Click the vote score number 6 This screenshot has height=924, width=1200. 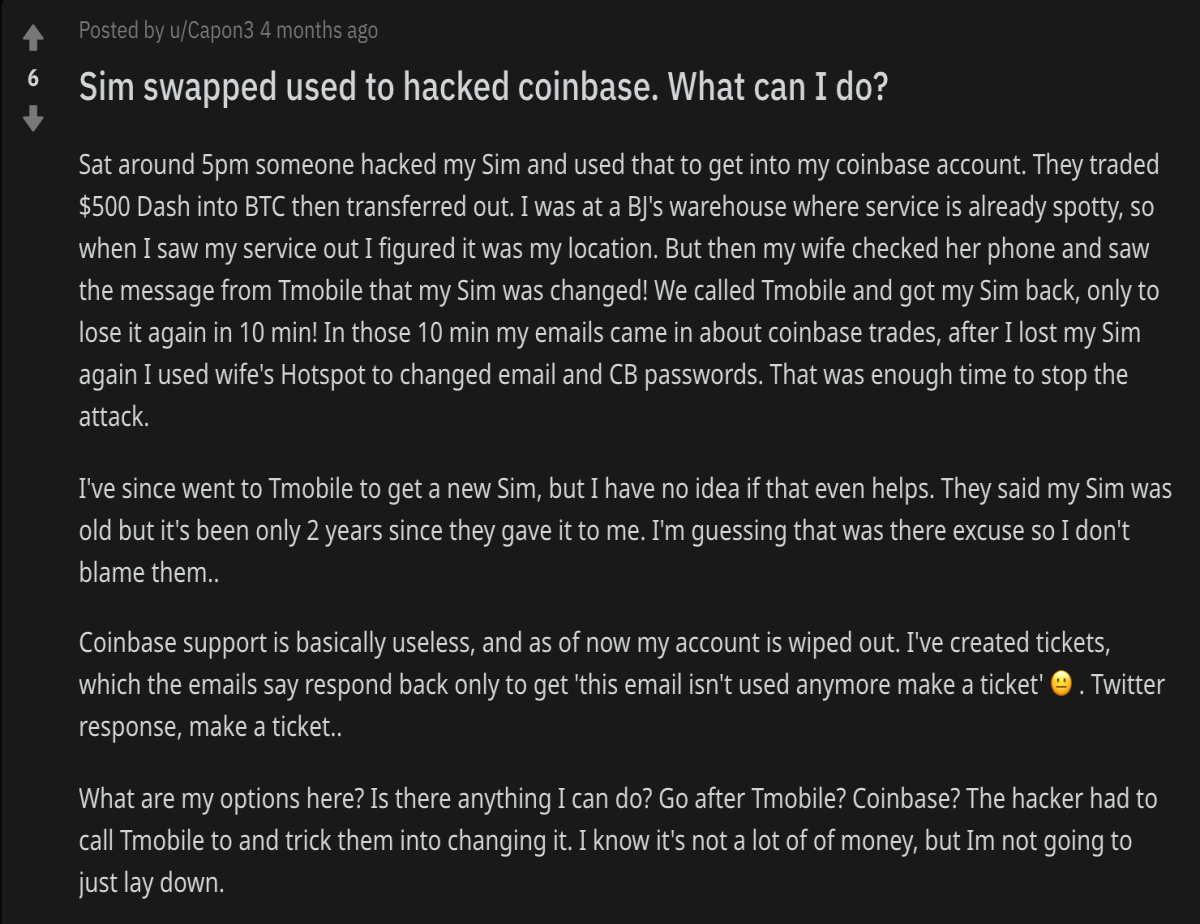point(33,79)
